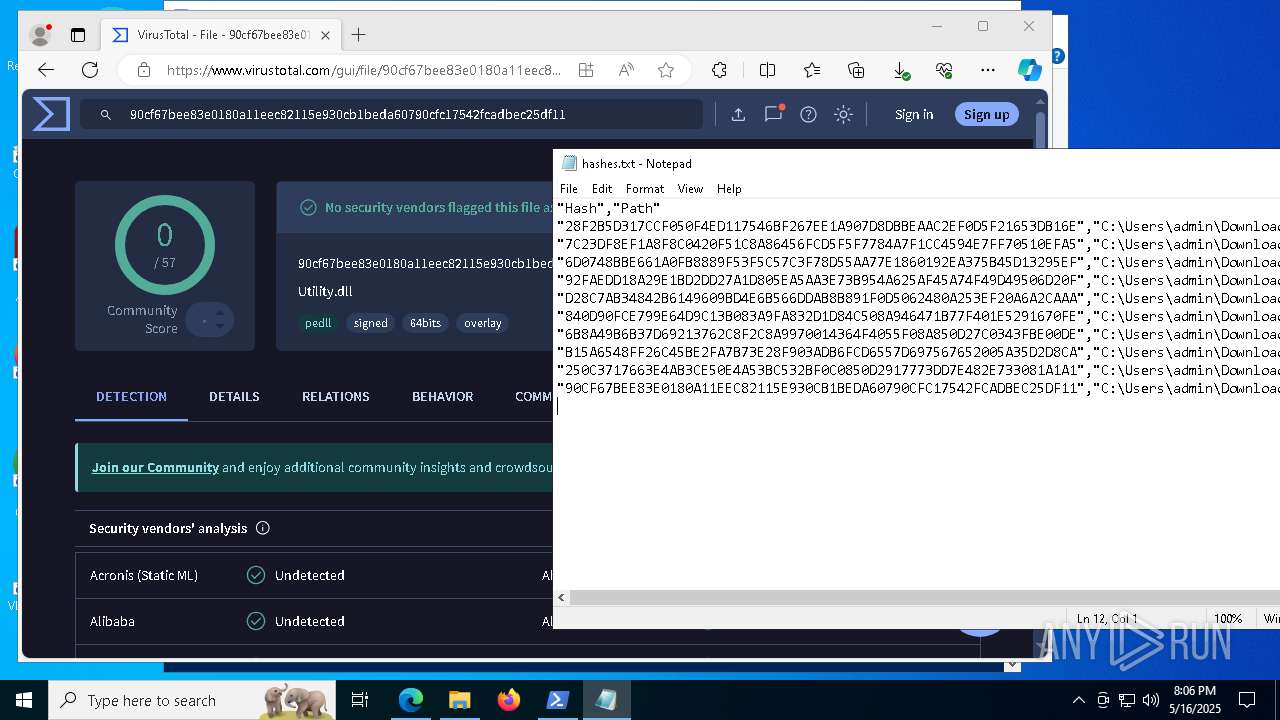Open volume control in system tray
Image resolution: width=1280 pixels, height=720 pixels.
(1151, 700)
